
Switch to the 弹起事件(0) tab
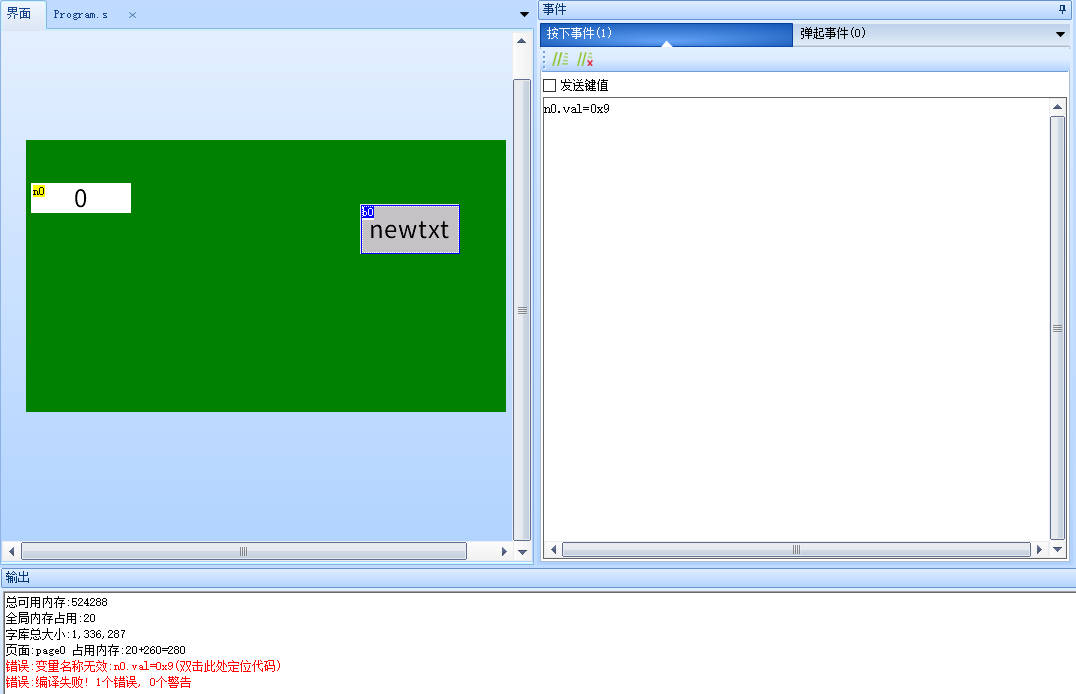click(x=832, y=33)
